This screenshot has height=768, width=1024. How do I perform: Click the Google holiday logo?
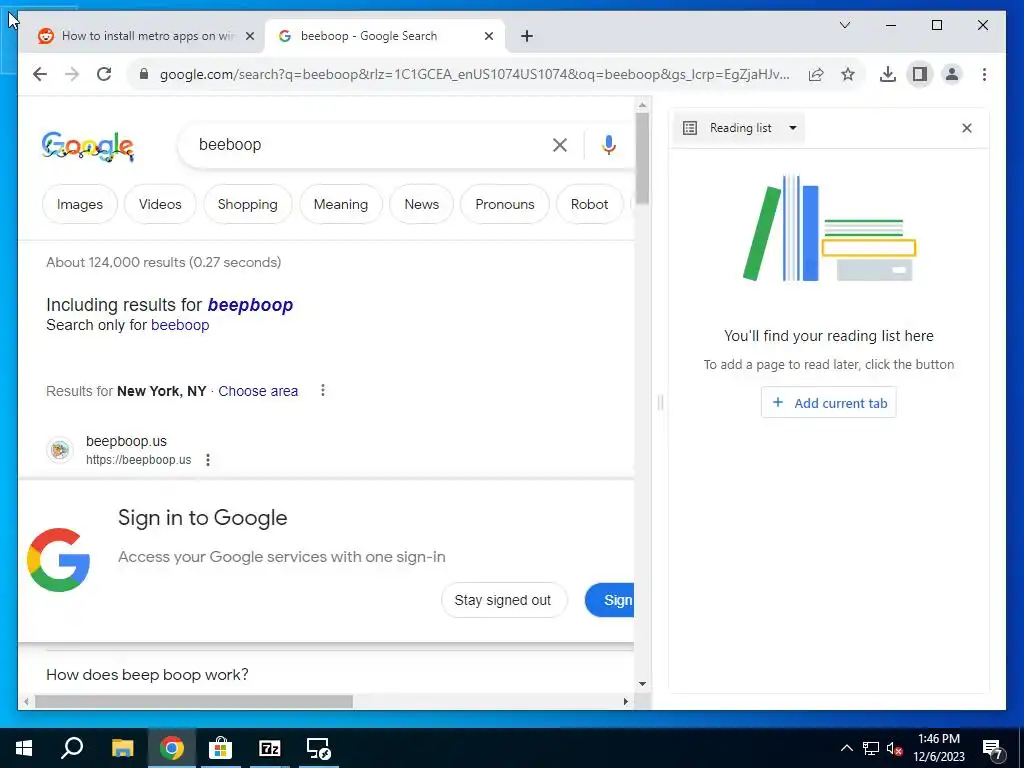88,146
